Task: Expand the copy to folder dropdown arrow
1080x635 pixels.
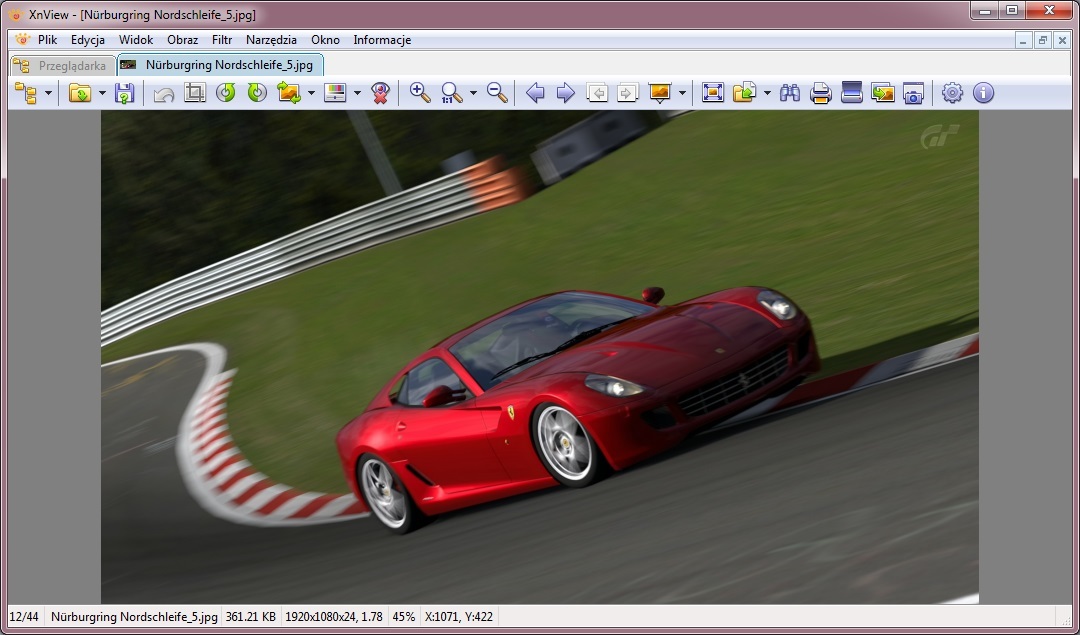Action: coord(767,93)
